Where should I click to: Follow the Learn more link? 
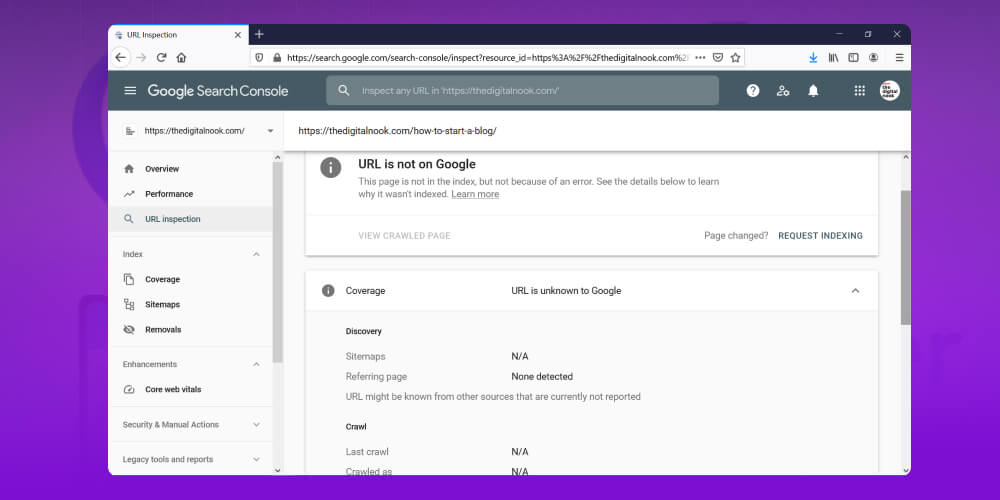click(475, 194)
